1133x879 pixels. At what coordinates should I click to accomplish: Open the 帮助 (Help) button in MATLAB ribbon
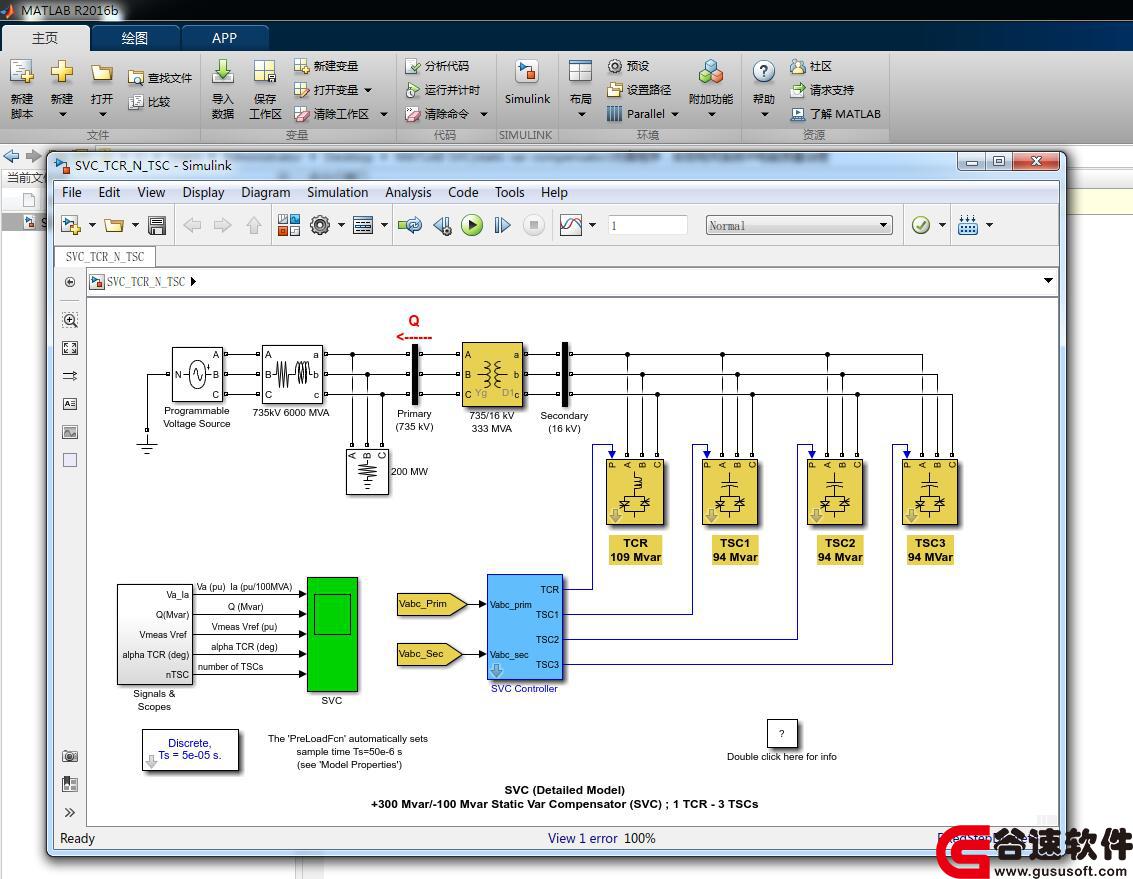click(x=764, y=90)
